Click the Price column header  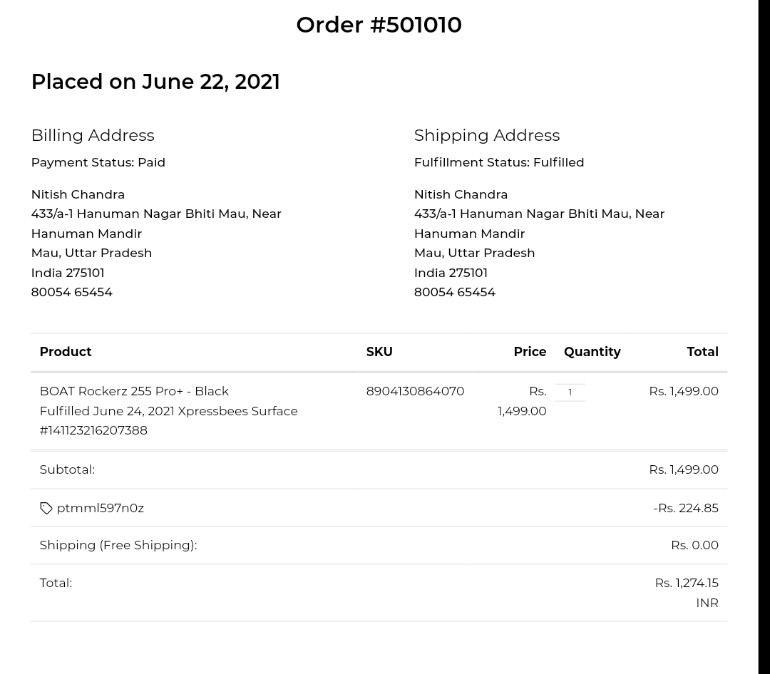point(529,351)
